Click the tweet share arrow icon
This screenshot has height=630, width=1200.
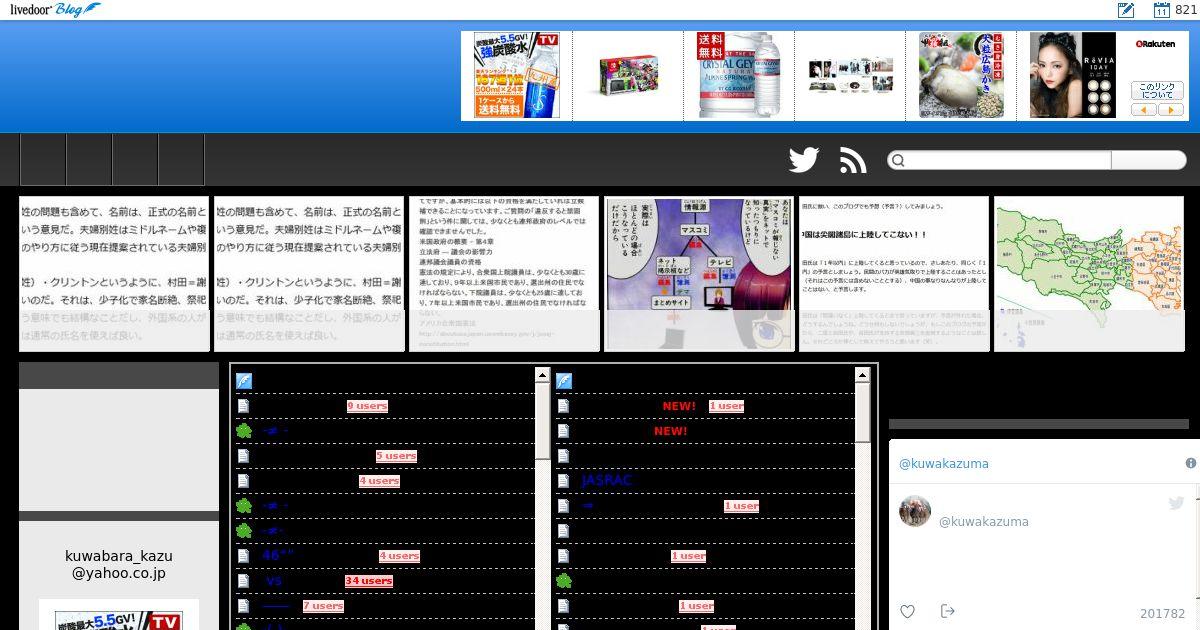947,611
